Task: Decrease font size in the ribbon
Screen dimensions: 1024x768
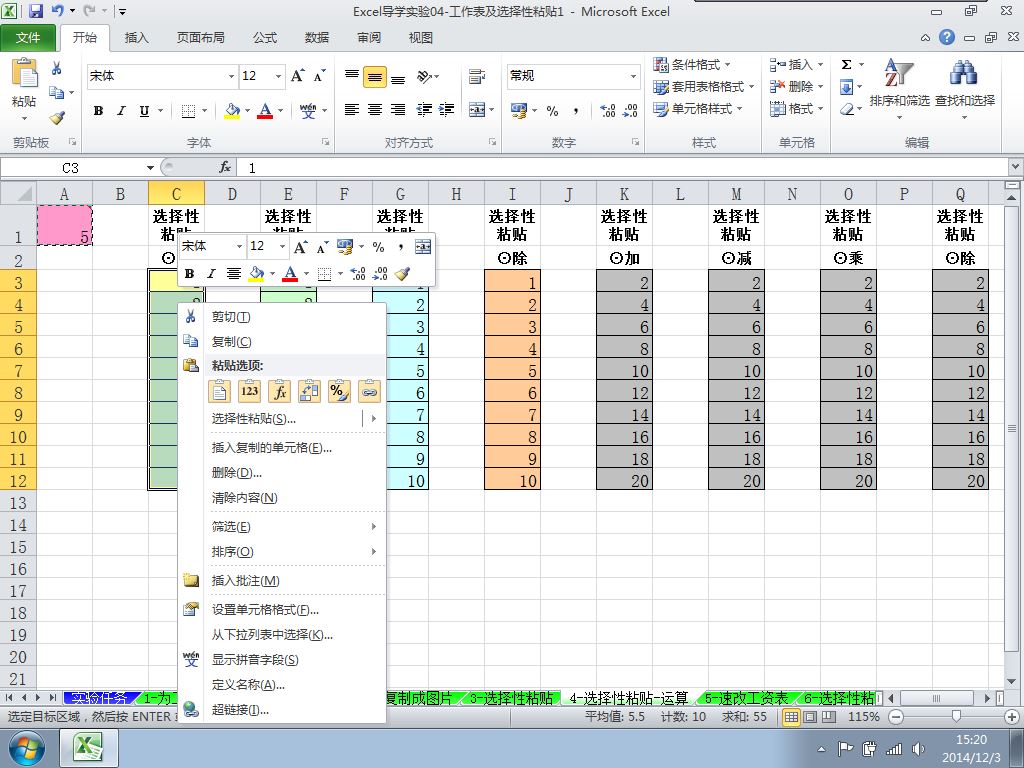Action: [x=319, y=76]
